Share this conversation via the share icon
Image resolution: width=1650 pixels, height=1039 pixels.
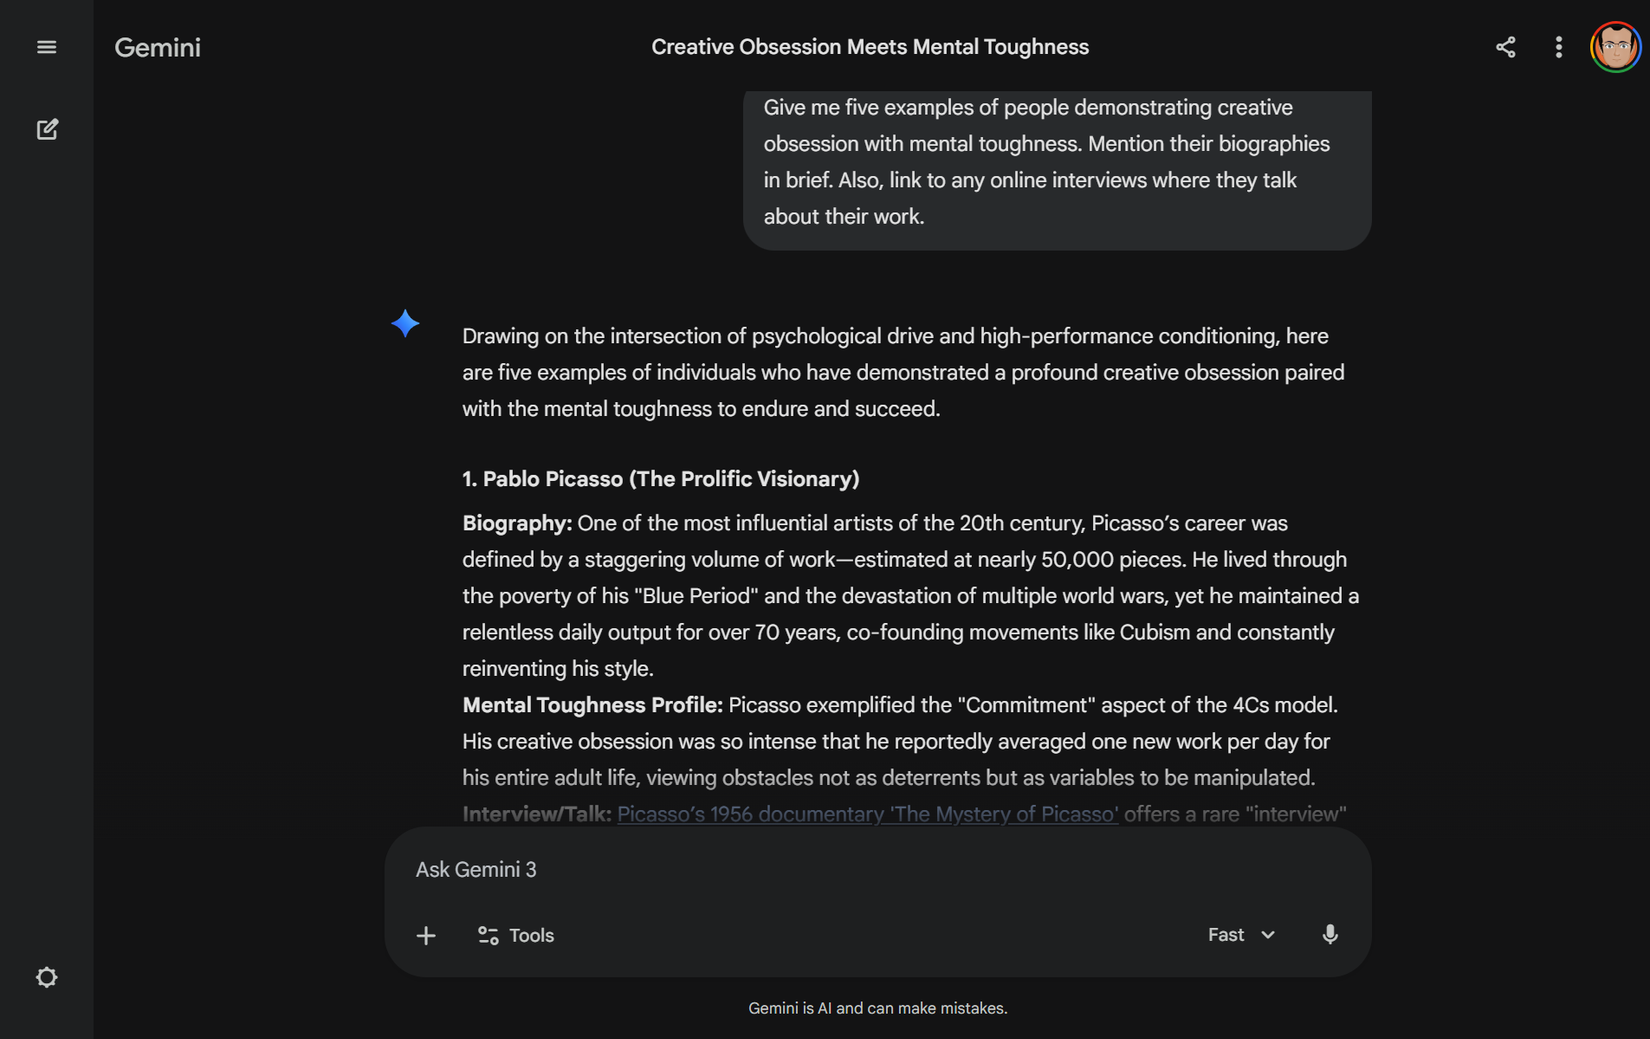1506,46
